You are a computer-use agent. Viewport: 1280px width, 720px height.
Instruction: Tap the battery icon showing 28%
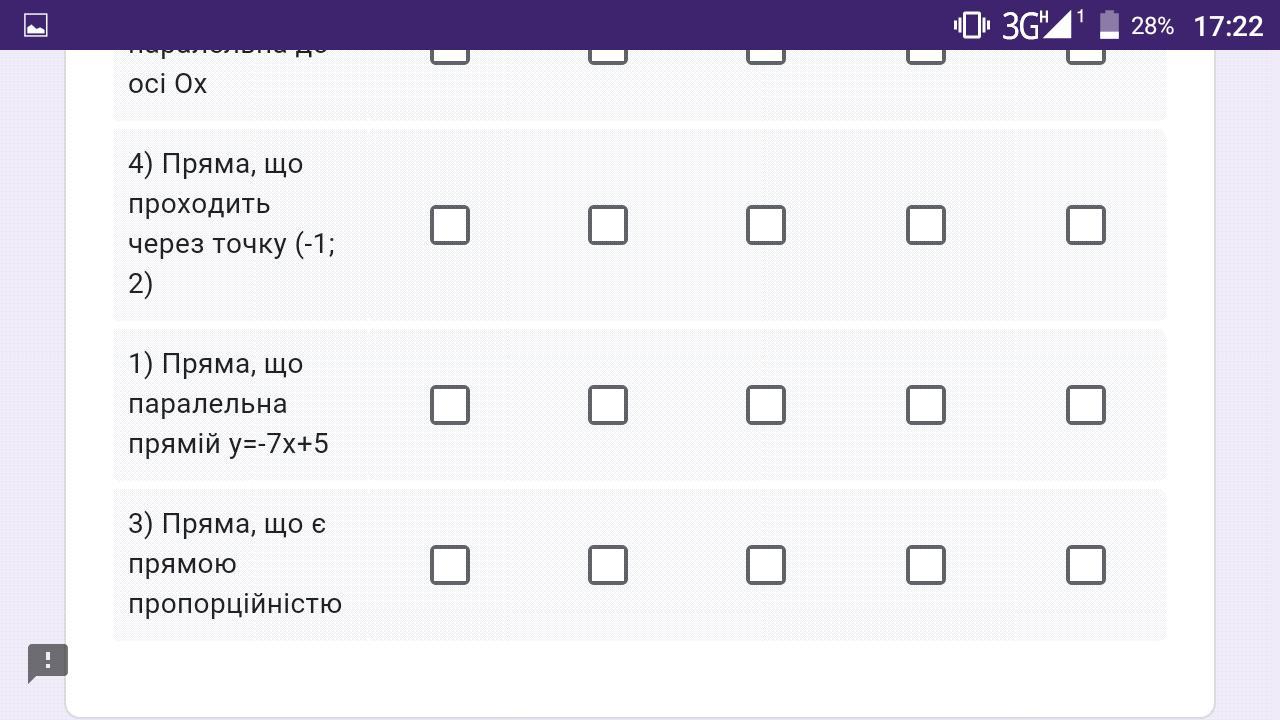point(1109,25)
